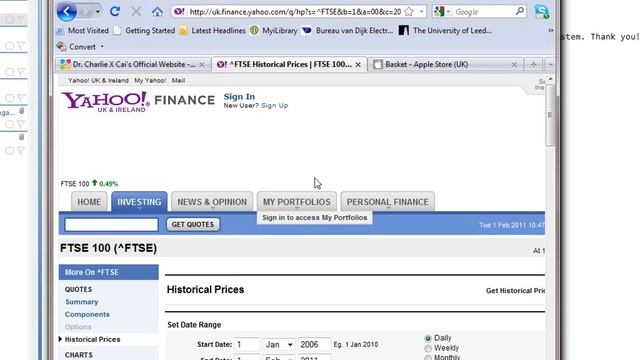Viewport: 640px width, 360px height.
Task: Click the page vertical scrollbar thumb
Action: coord(550,115)
